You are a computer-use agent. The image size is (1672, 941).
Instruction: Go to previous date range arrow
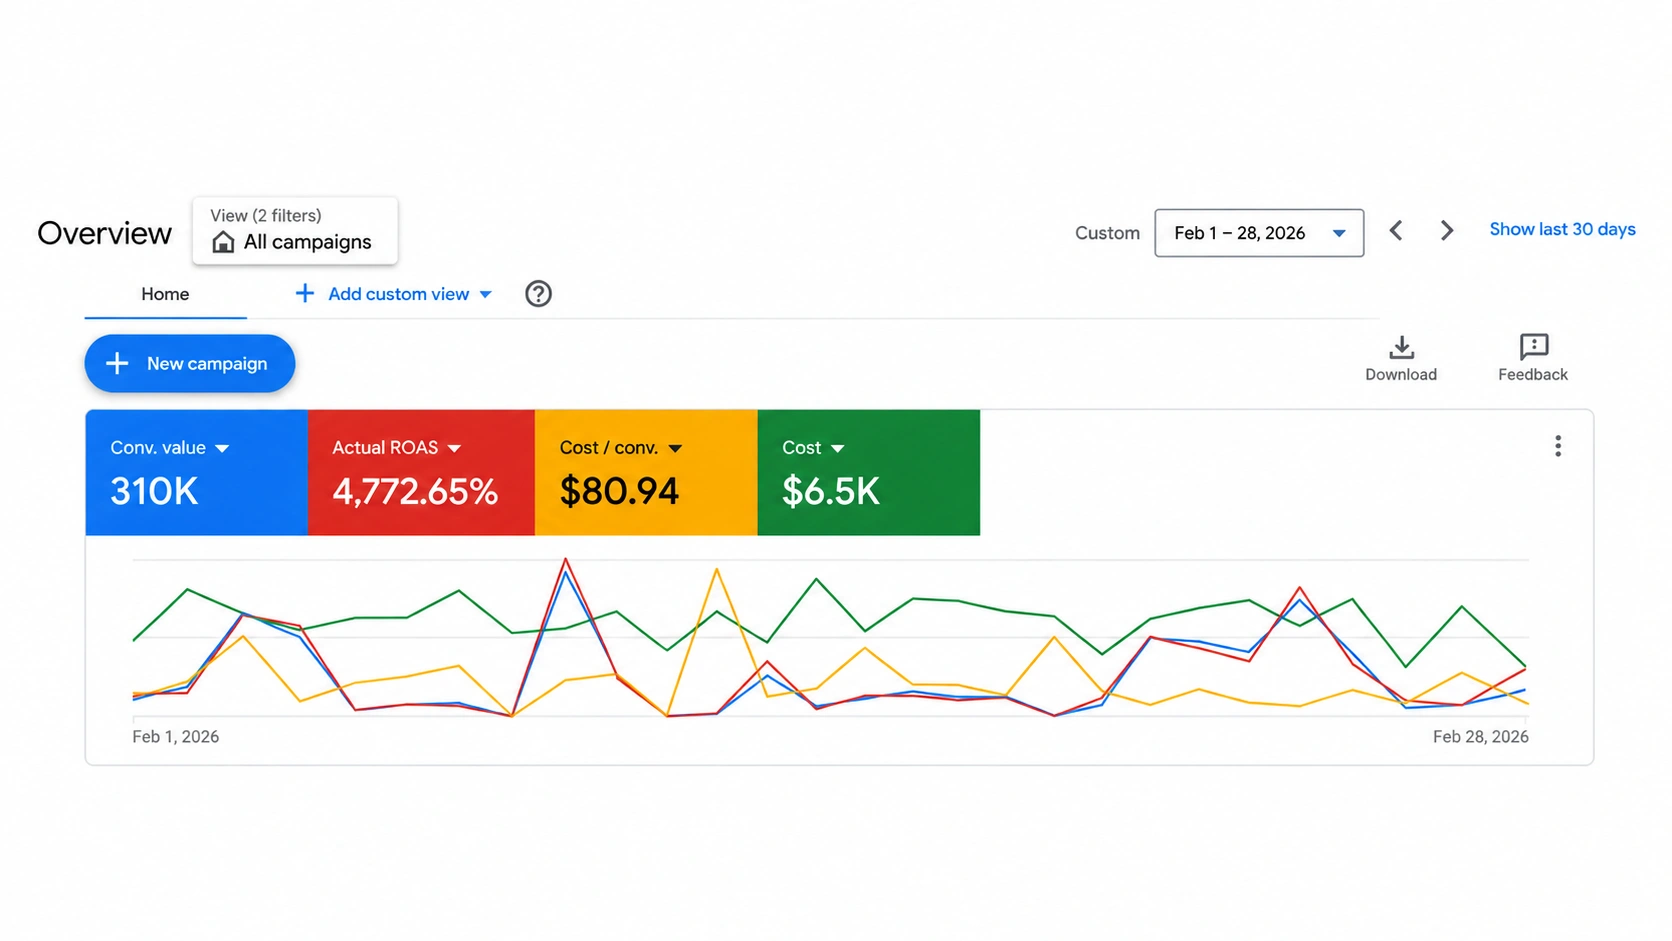pos(1396,231)
